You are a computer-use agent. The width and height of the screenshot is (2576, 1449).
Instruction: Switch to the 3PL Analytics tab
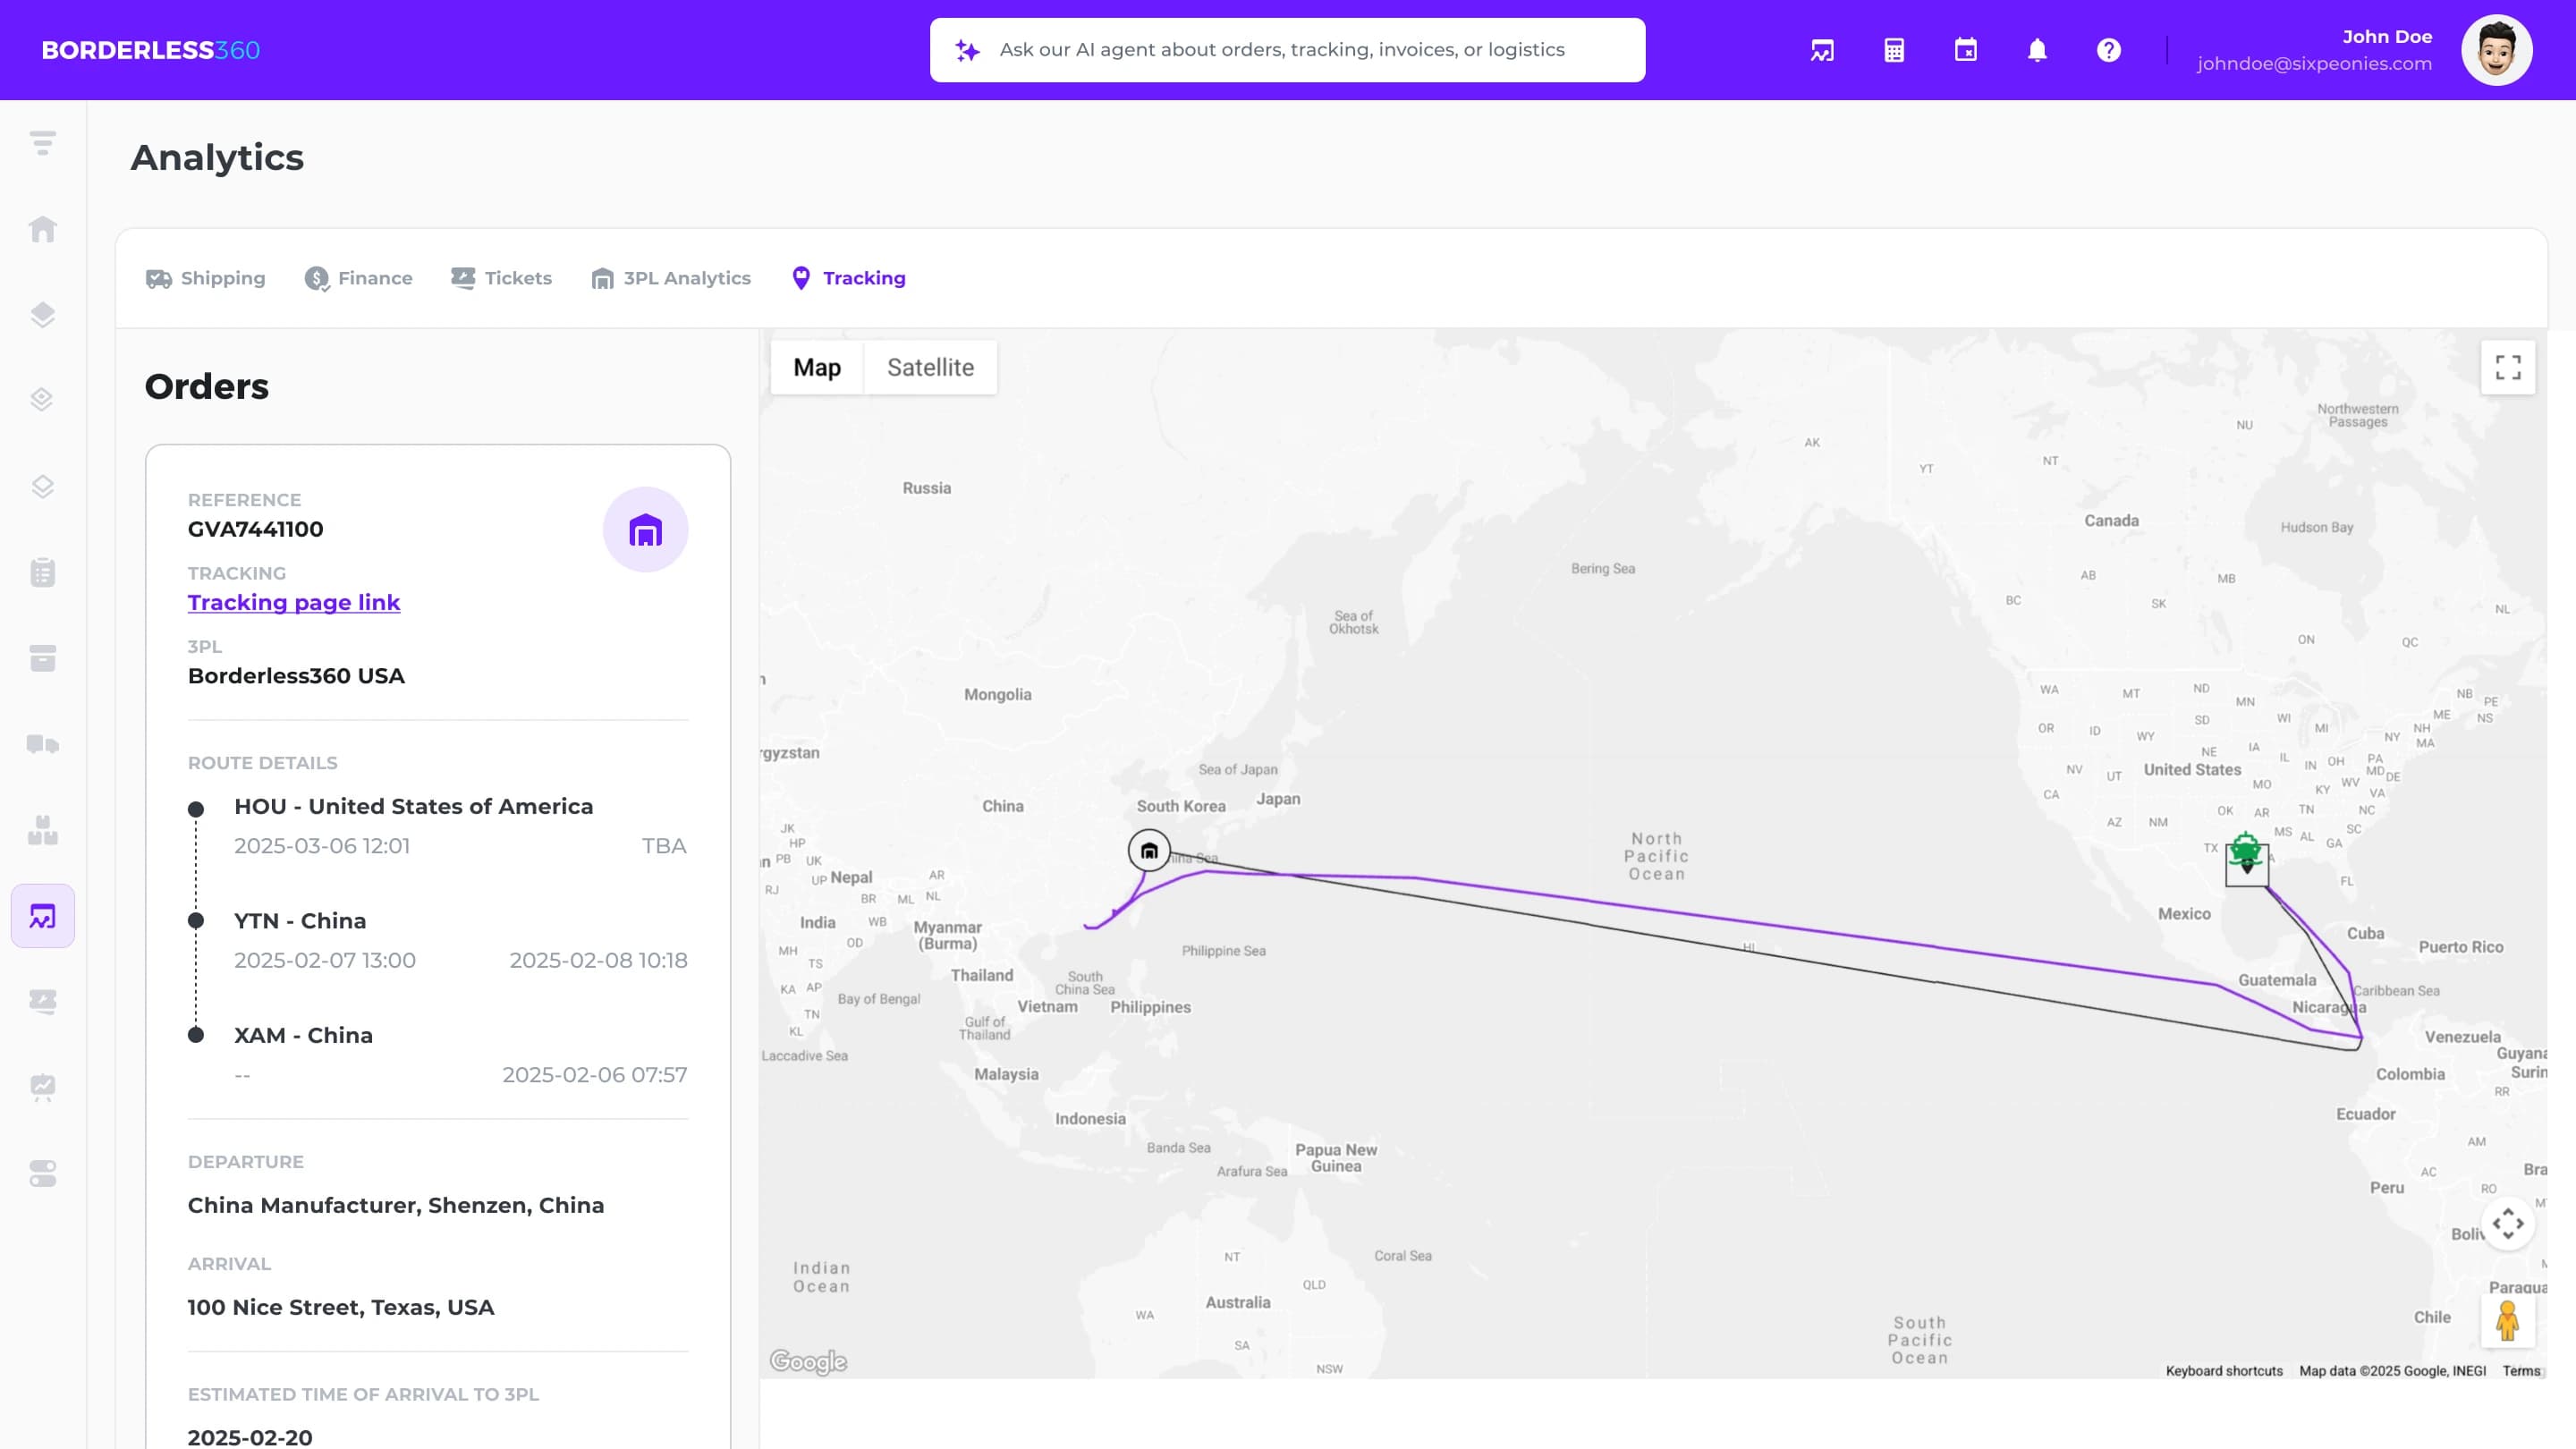[671, 278]
